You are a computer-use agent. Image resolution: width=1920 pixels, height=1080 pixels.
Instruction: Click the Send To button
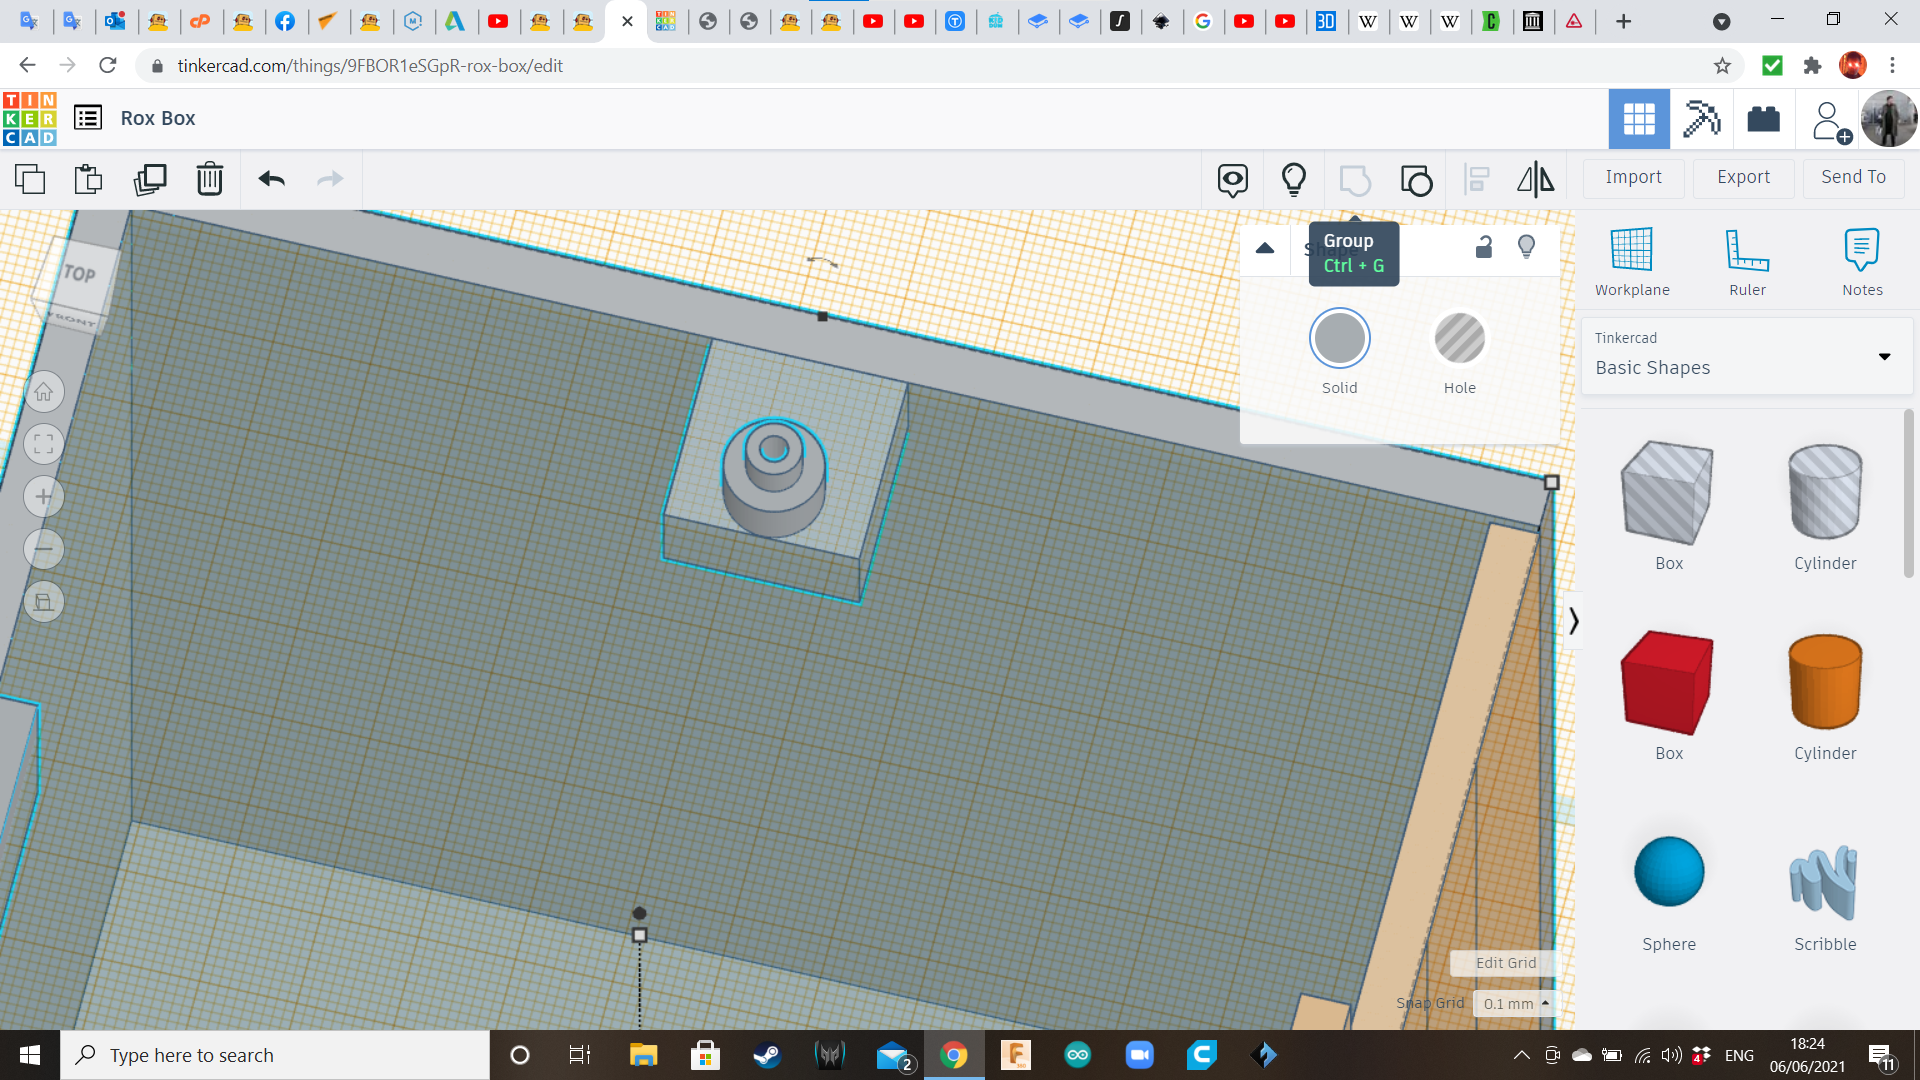pyautogui.click(x=1853, y=177)
